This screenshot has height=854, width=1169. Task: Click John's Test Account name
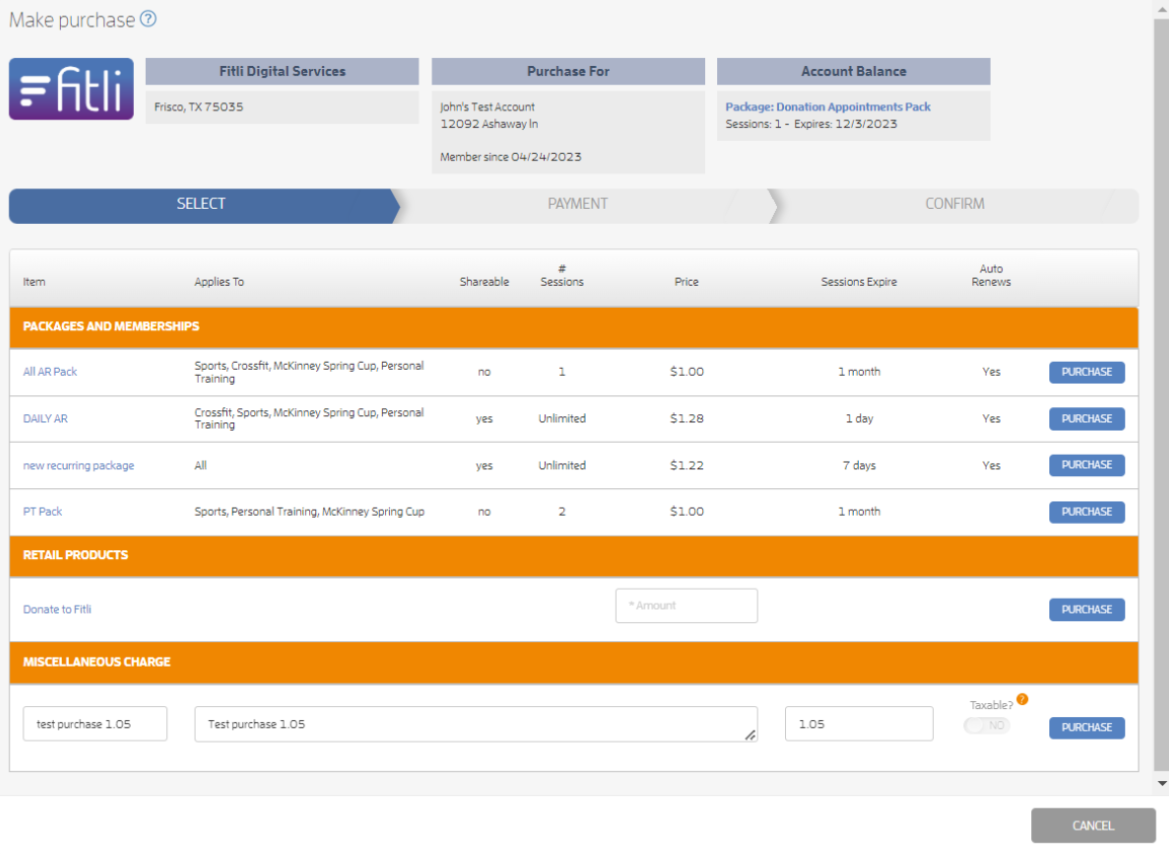(487, 107)
